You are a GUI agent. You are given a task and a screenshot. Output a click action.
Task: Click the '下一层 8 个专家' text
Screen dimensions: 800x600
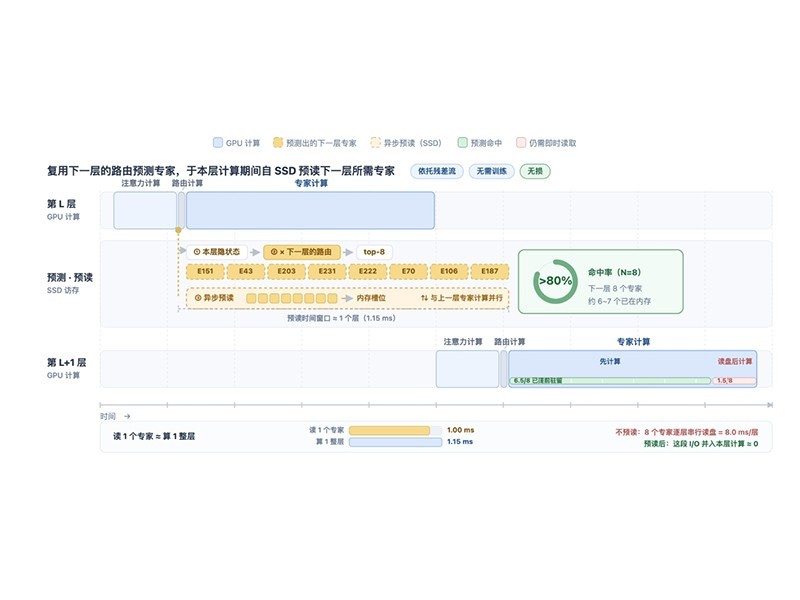pyautogui.click(x=615, y=288)
